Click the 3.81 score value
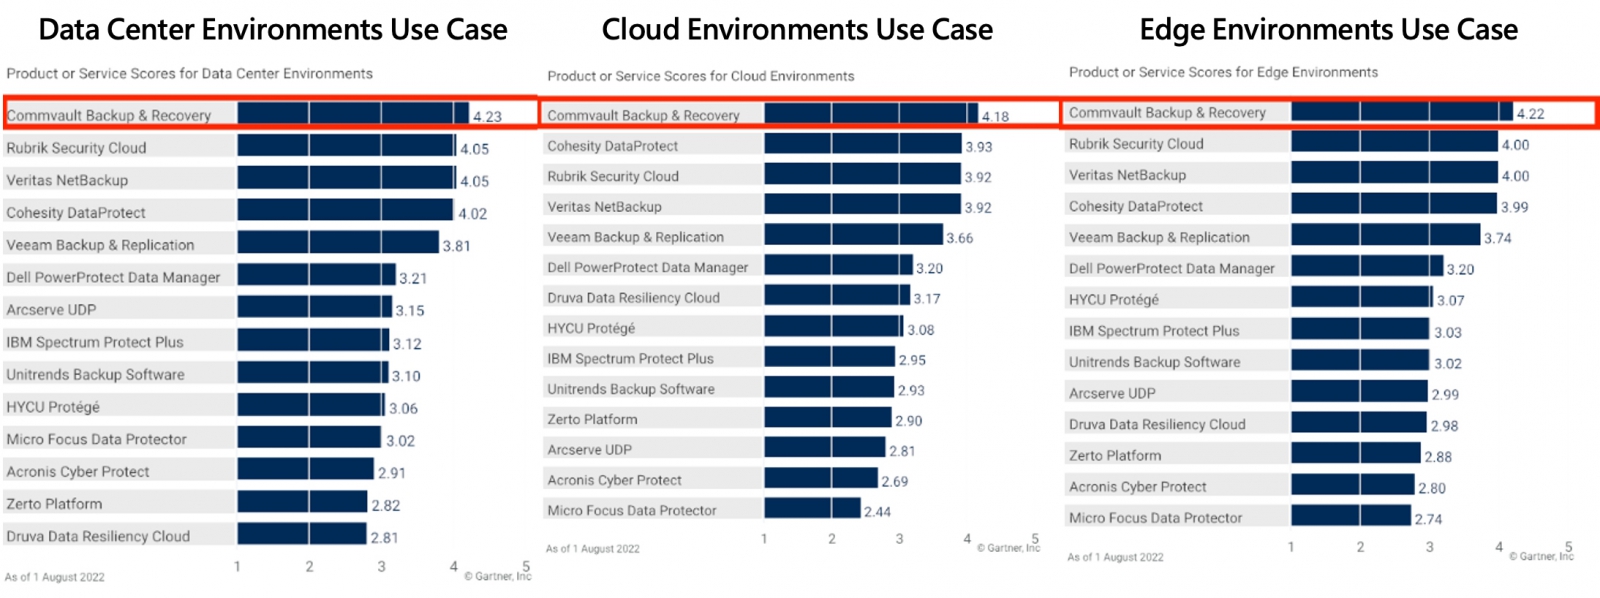1600x598 pixels. 457,246
